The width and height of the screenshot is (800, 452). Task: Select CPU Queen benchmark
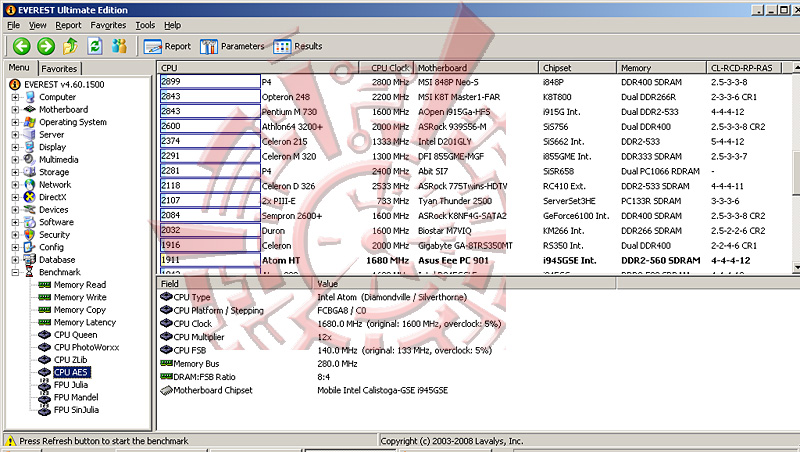coord(76,335)
